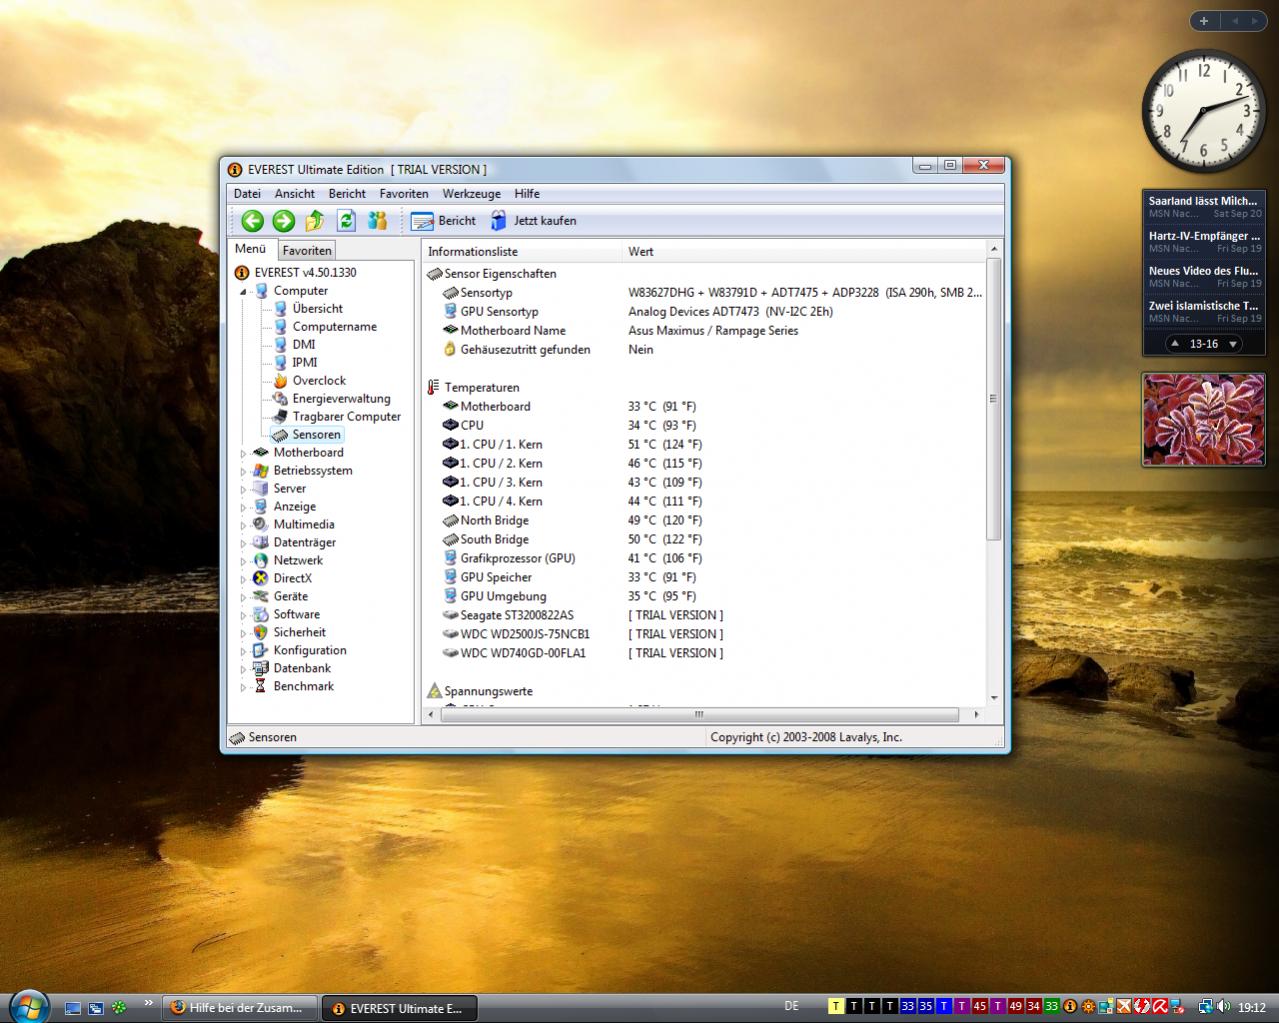The width and height of the screenshot is (1279, 1023).
Task: Switch to the Favoriten tab in the sidebar
Action: [x=306, y=251]
